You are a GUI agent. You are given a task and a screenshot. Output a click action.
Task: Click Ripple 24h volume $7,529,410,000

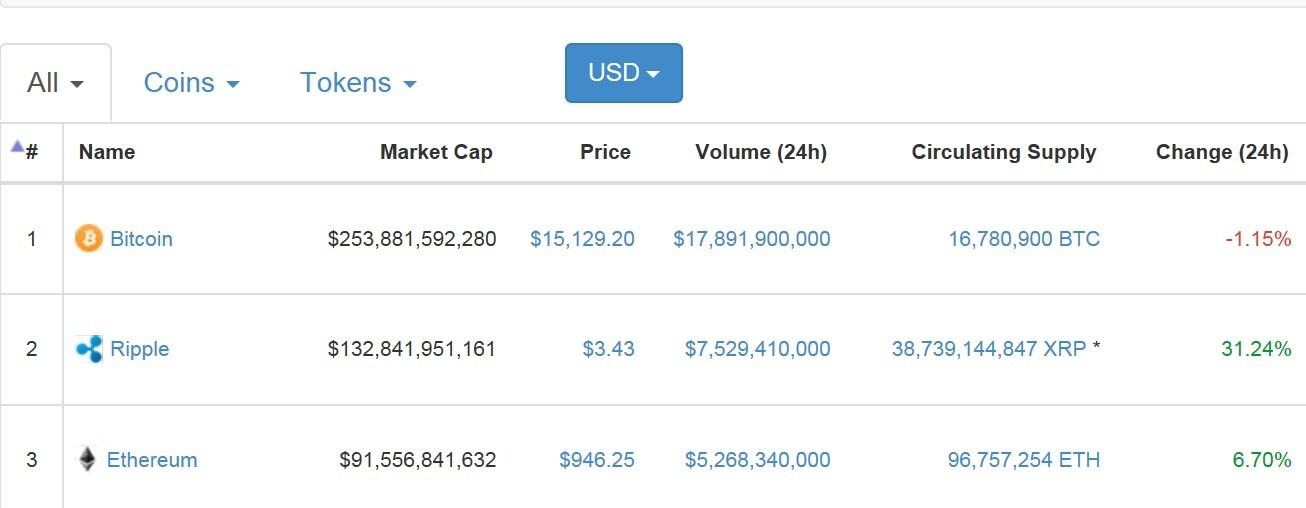(x=757, y=349)
